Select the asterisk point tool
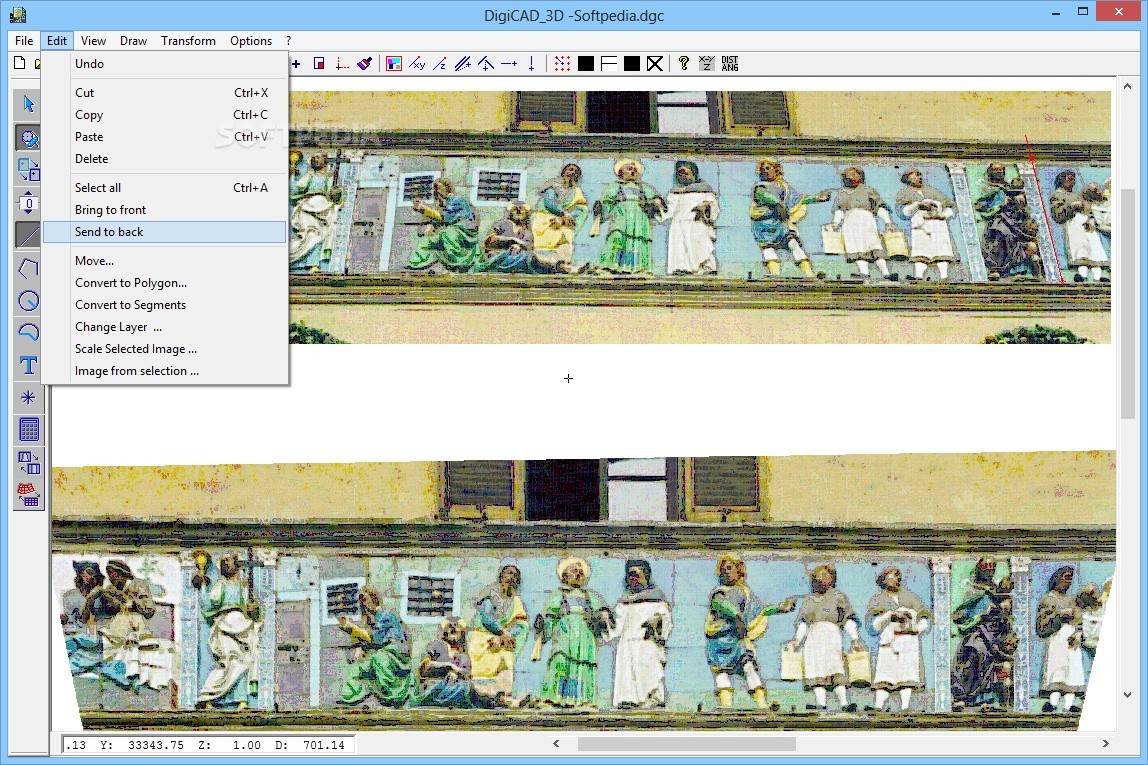Viewport: 1148px width, 765px height. point(29,398)
